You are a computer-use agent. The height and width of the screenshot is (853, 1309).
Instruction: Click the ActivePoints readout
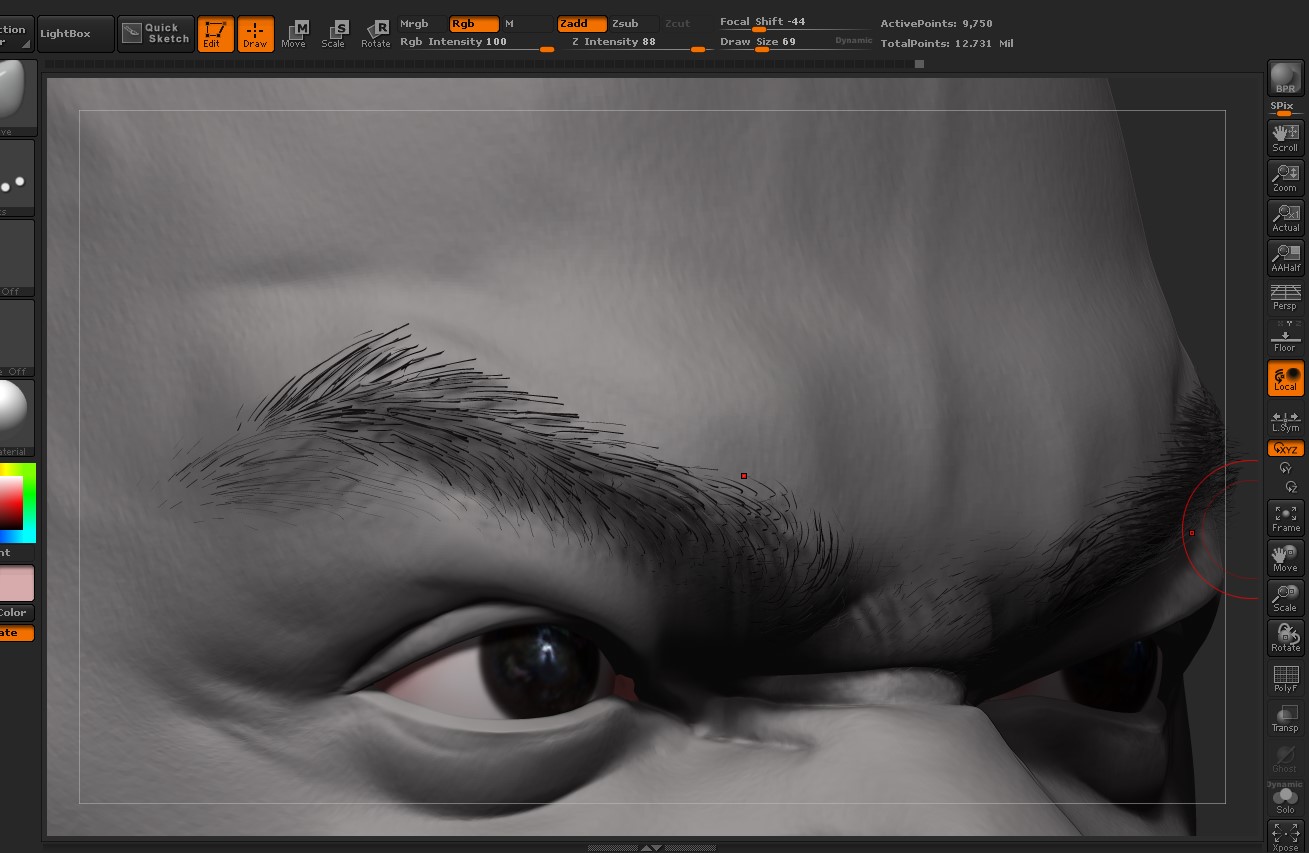936,23
